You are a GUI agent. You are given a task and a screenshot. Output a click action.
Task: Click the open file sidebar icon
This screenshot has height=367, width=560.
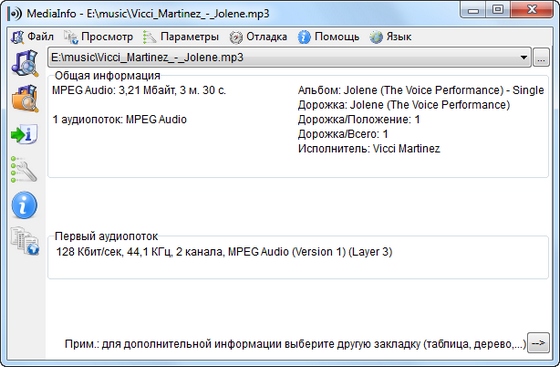point(25,63)
